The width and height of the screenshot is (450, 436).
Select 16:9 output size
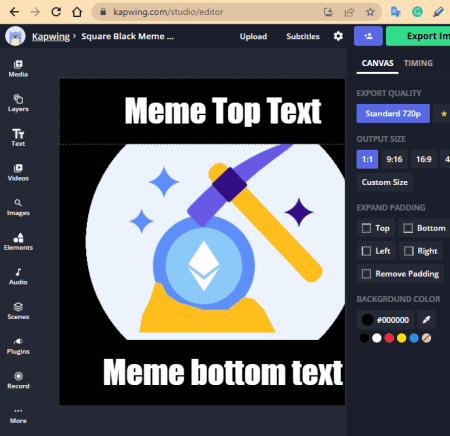[x=424, y=159]
